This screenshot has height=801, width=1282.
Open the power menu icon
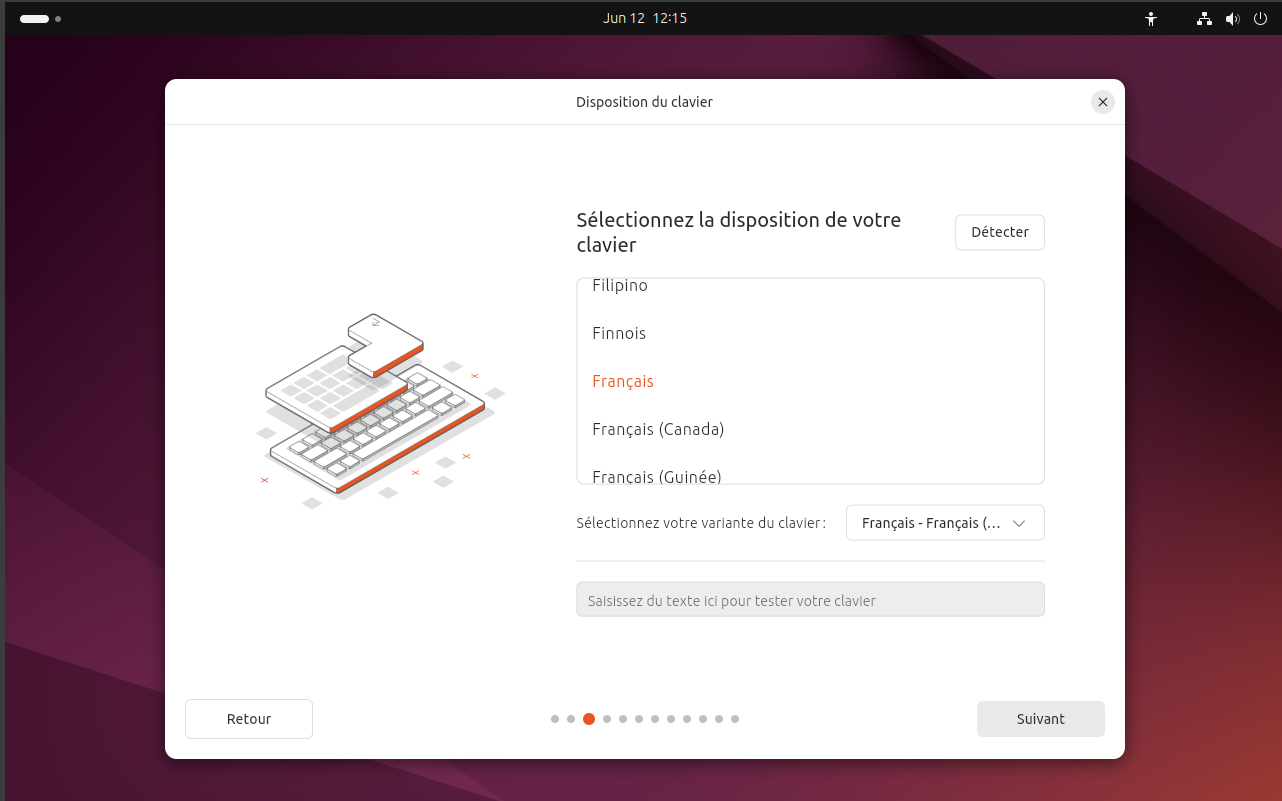point(1260,18)
